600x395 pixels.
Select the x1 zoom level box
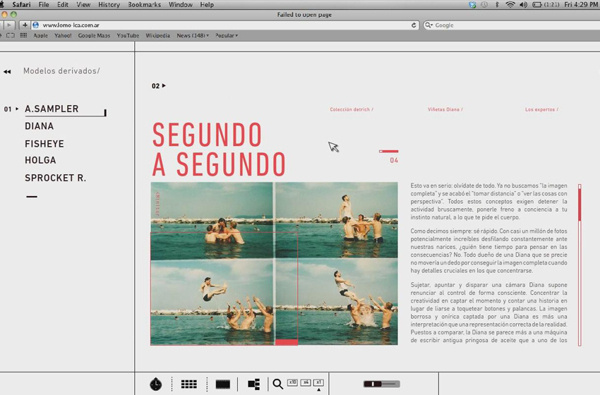coord(318,382)
